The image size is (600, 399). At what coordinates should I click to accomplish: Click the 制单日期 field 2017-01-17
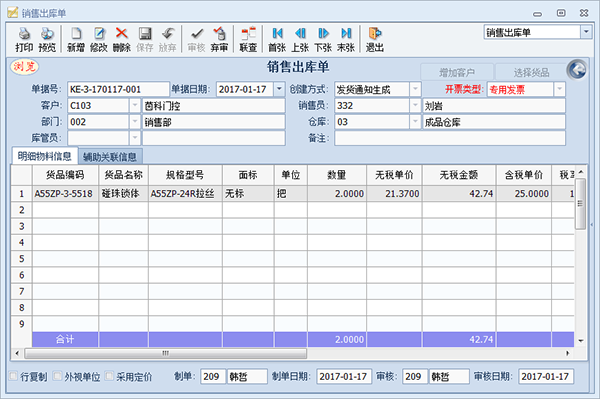(x=343, y=376)
